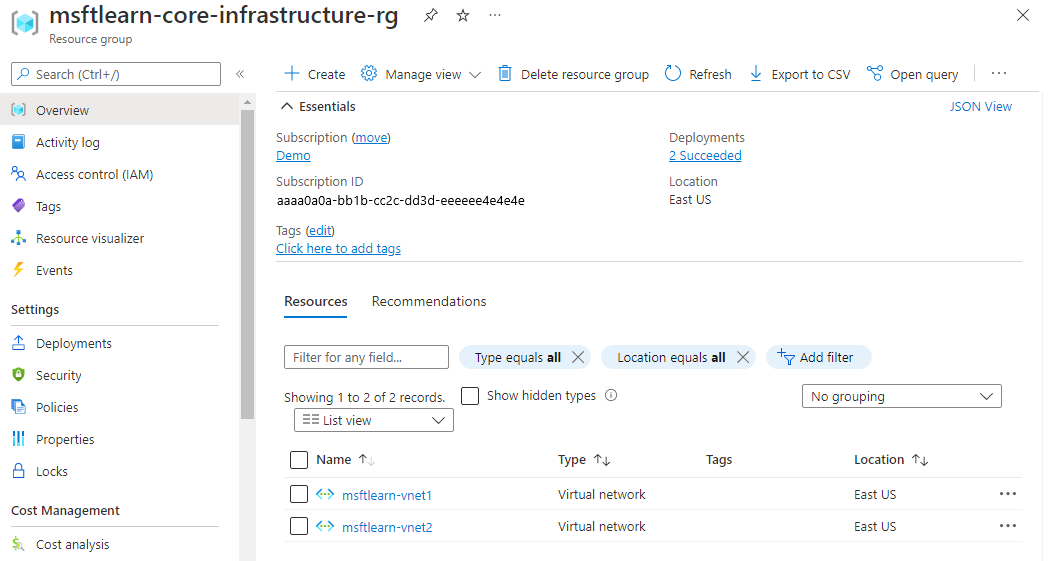The height and width of the screenshot is (561, 1051).
Task: Open the msftlearn-vnet2 virtual network
Action: (387, 527)
